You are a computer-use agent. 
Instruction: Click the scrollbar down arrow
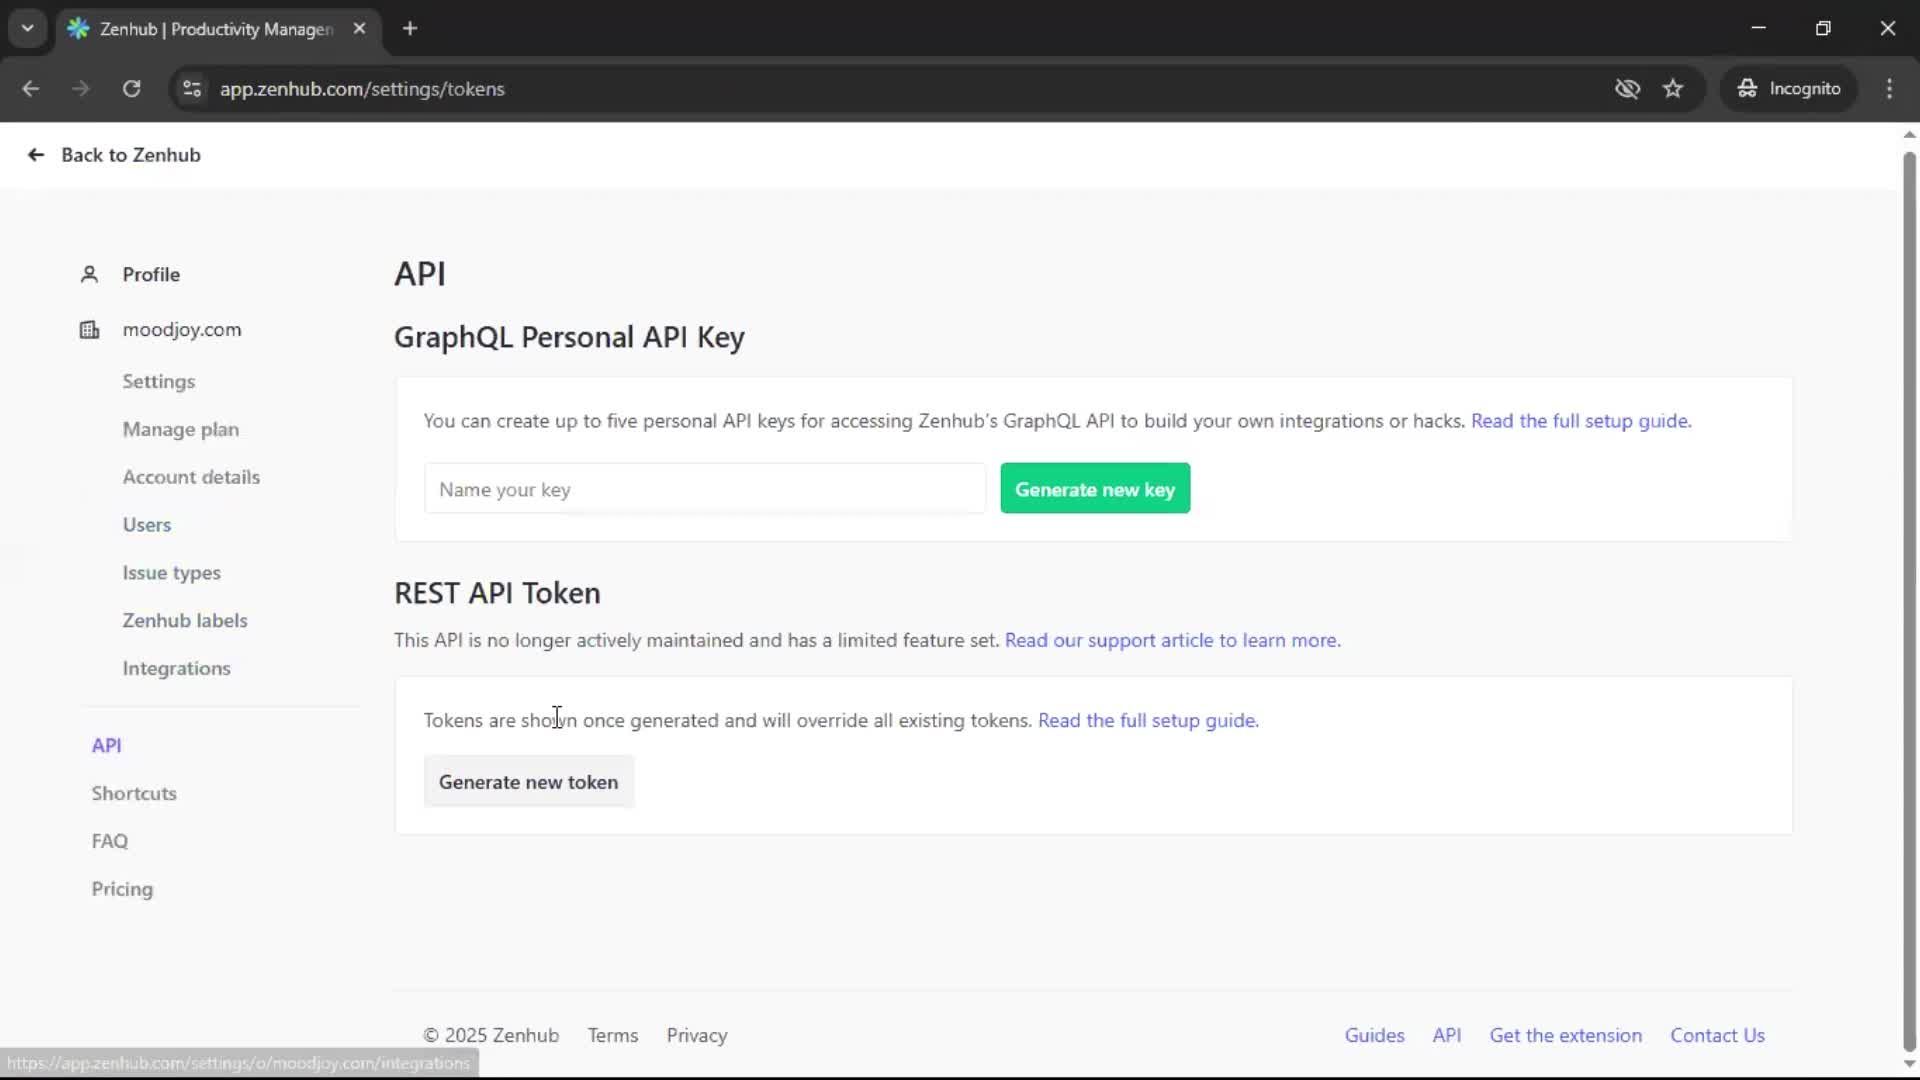(1908, 1064)
